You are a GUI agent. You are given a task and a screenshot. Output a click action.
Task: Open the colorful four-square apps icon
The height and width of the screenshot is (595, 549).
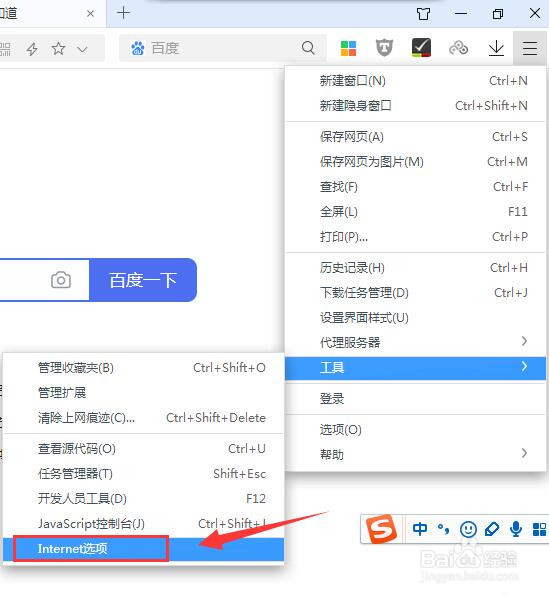click(348, 49)
